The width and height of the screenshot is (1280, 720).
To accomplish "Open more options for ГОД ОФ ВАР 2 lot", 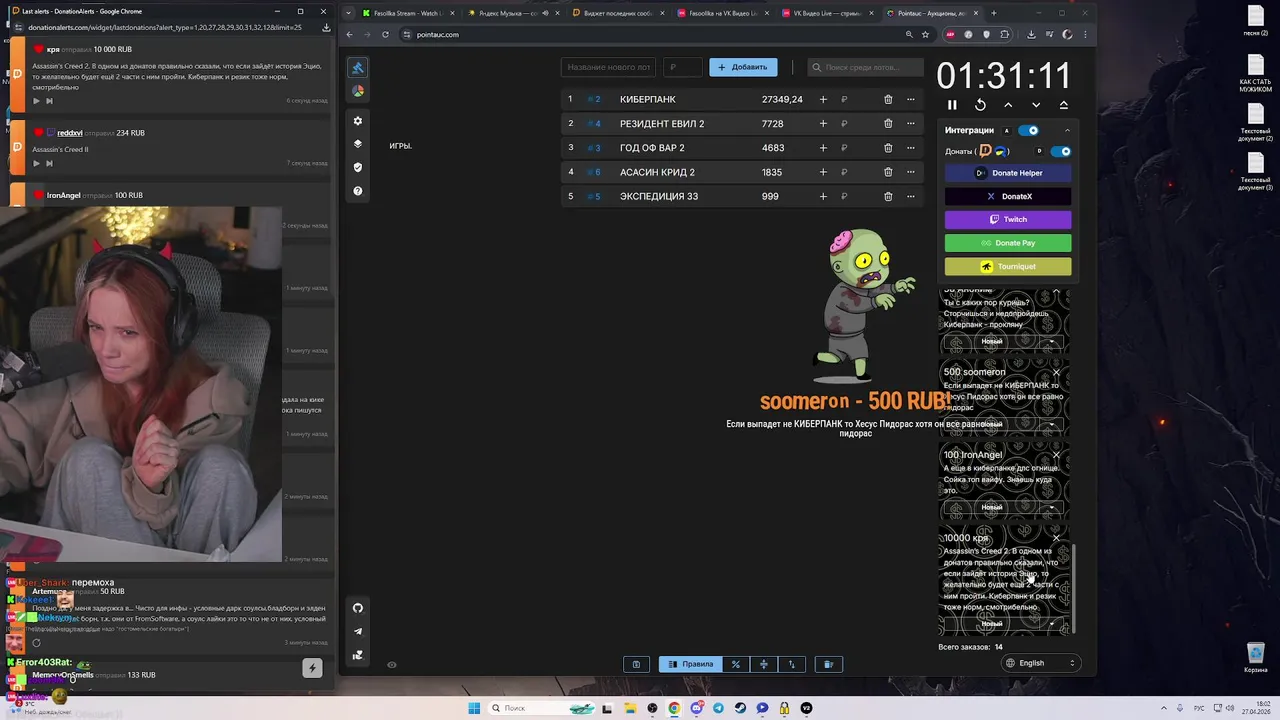I will tap(910, 148).
